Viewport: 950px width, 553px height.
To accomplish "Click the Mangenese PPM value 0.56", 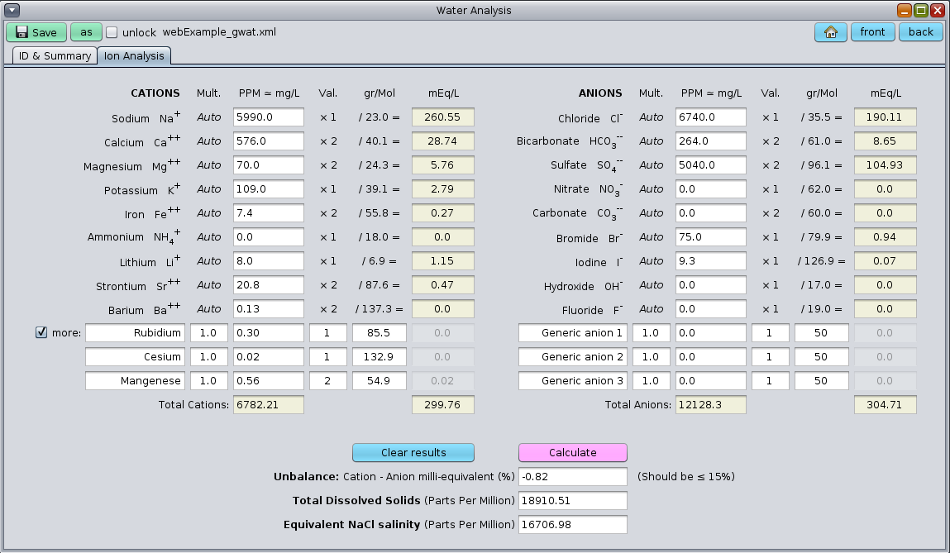I will coord(268,380).
